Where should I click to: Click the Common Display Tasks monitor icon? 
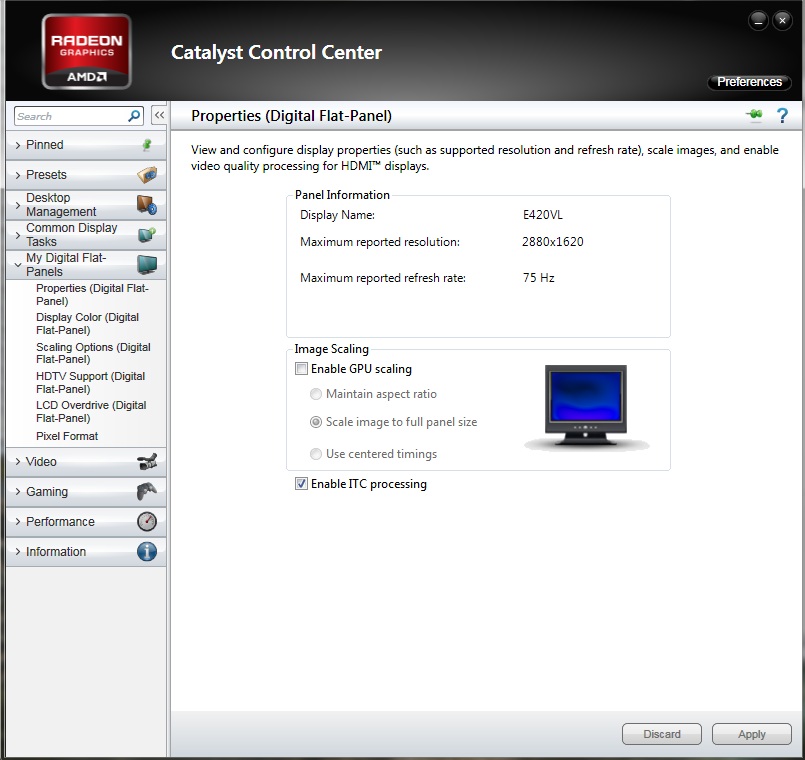(x=147, y=235)
